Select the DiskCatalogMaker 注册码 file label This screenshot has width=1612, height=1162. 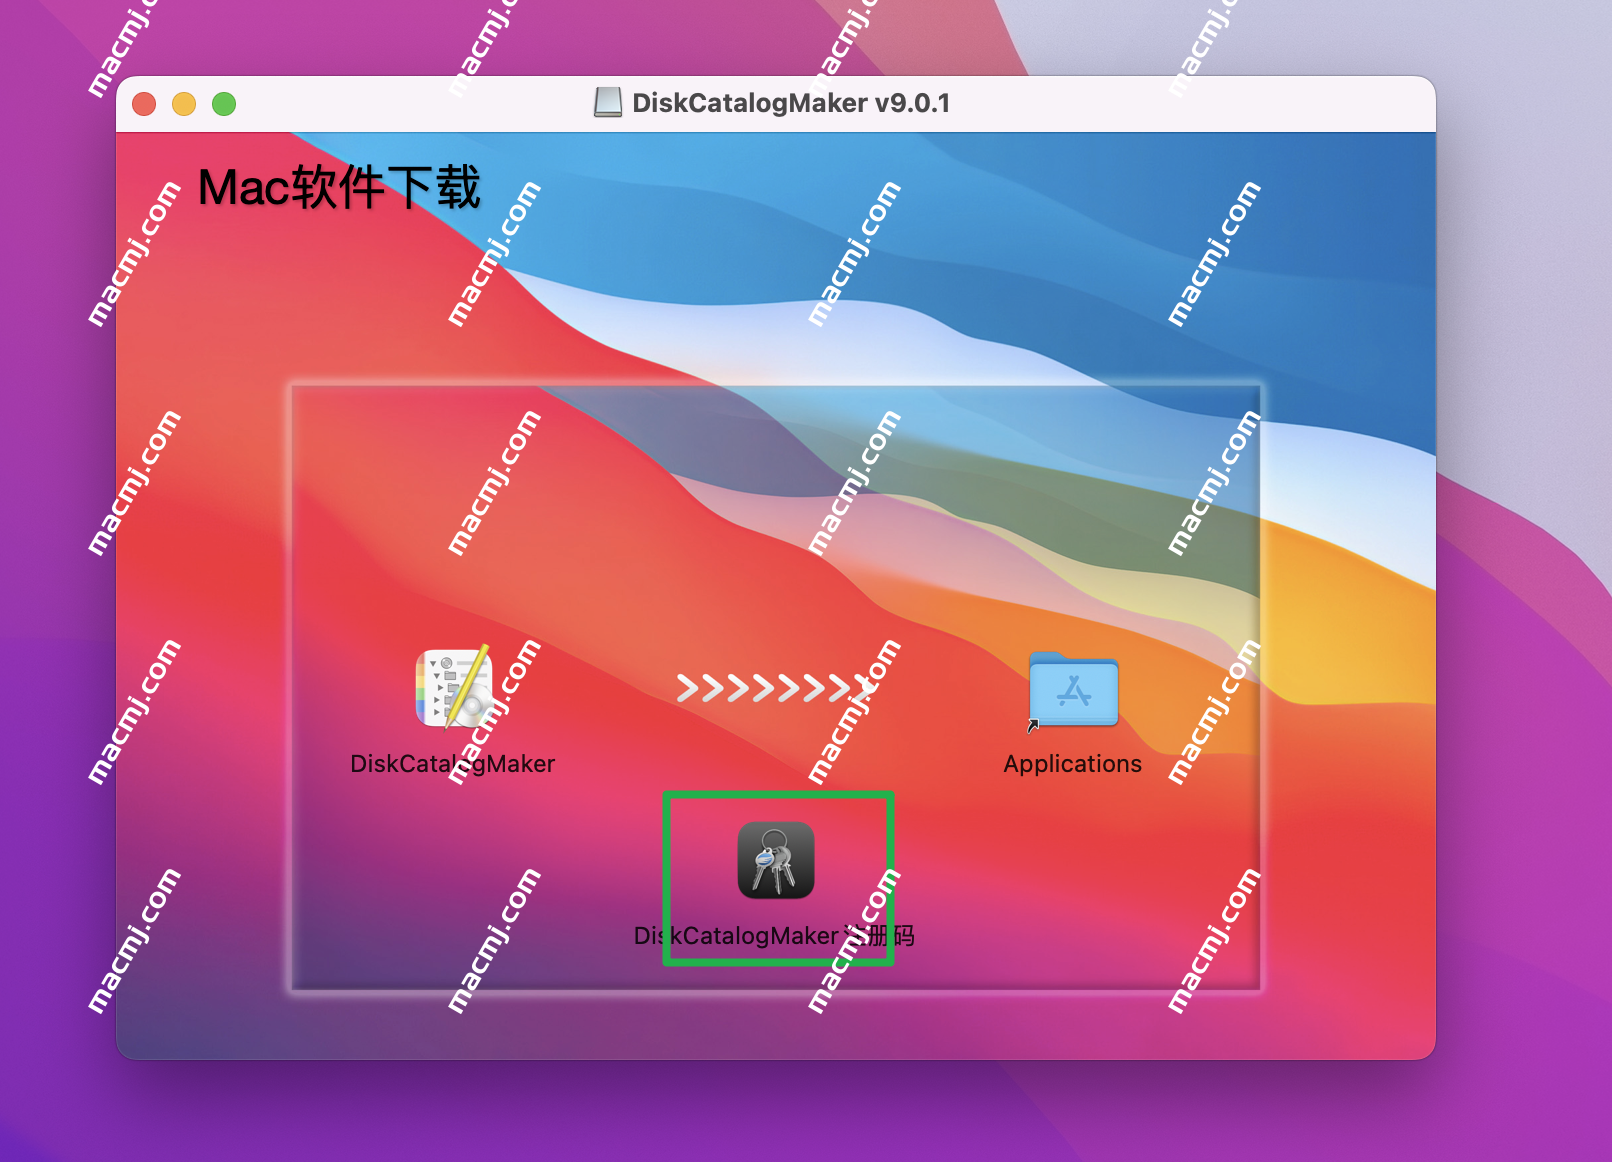[774, 936]
